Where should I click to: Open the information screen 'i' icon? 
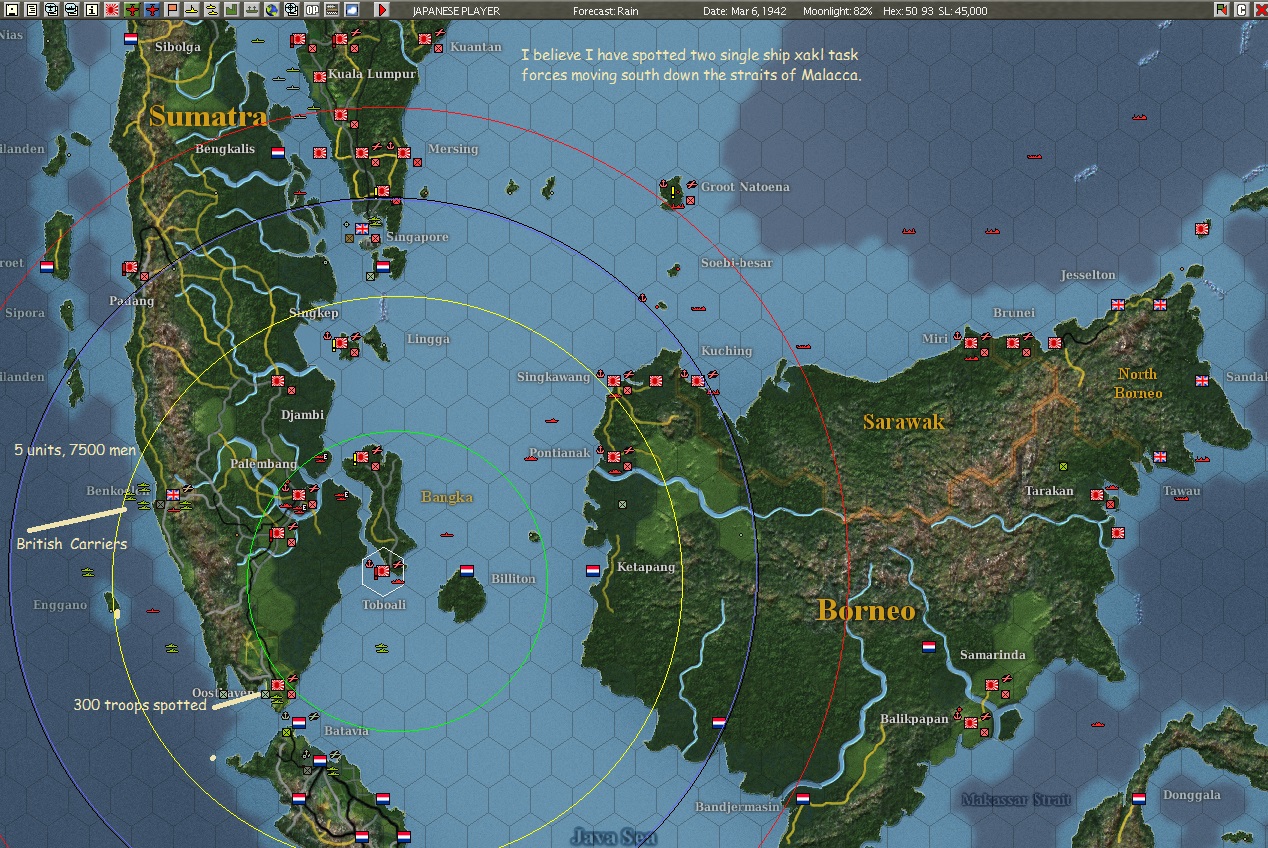92,10
